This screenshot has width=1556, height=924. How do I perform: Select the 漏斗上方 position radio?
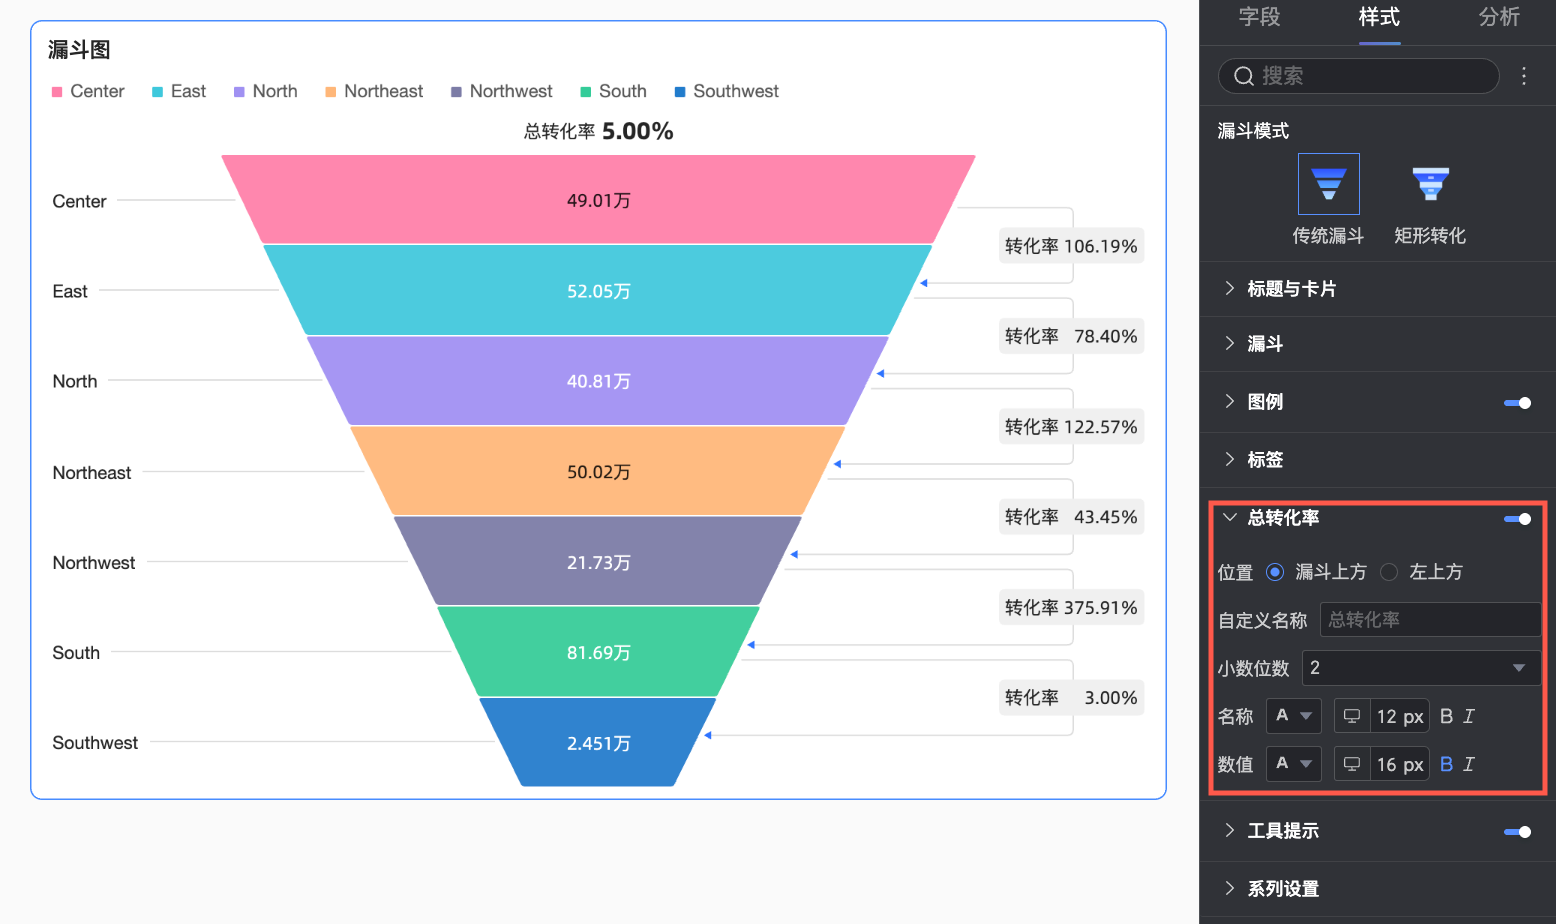coord(1275,572)
